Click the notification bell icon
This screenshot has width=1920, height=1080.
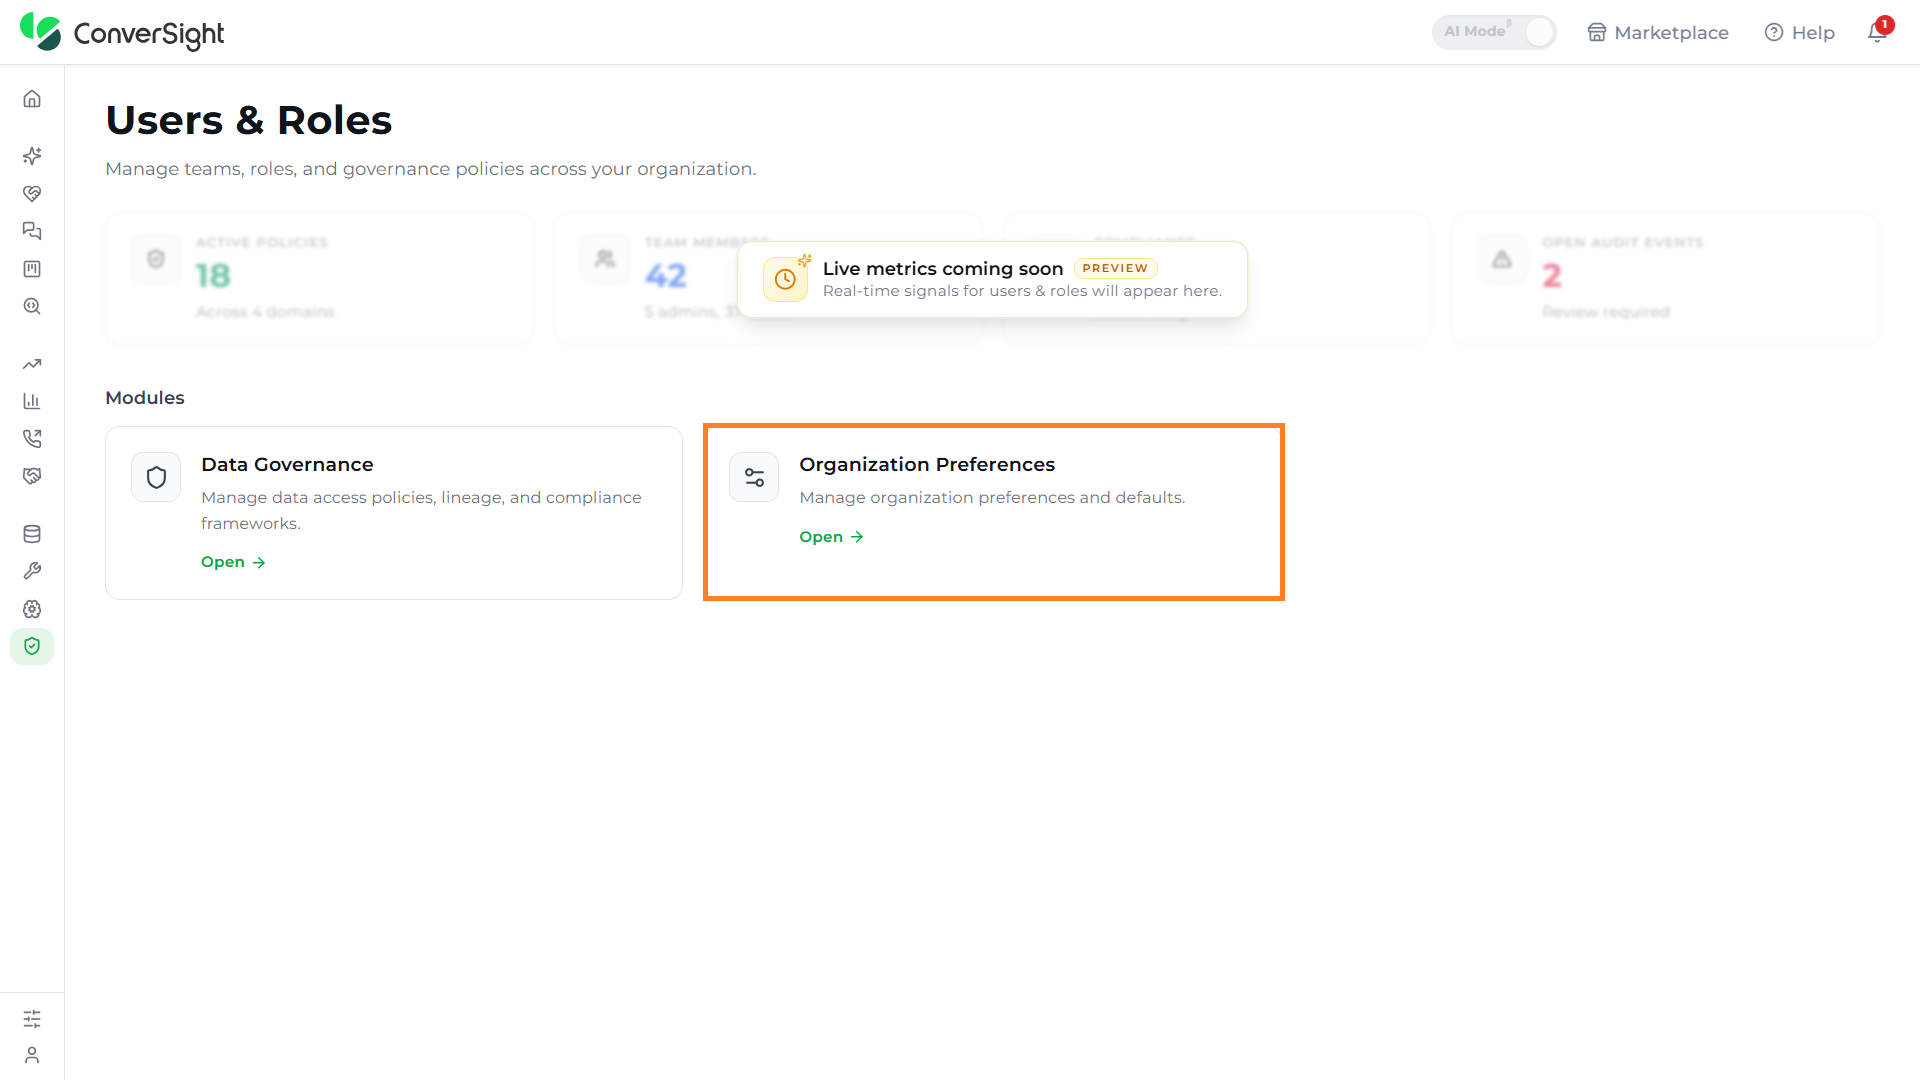click(1877, 32)
